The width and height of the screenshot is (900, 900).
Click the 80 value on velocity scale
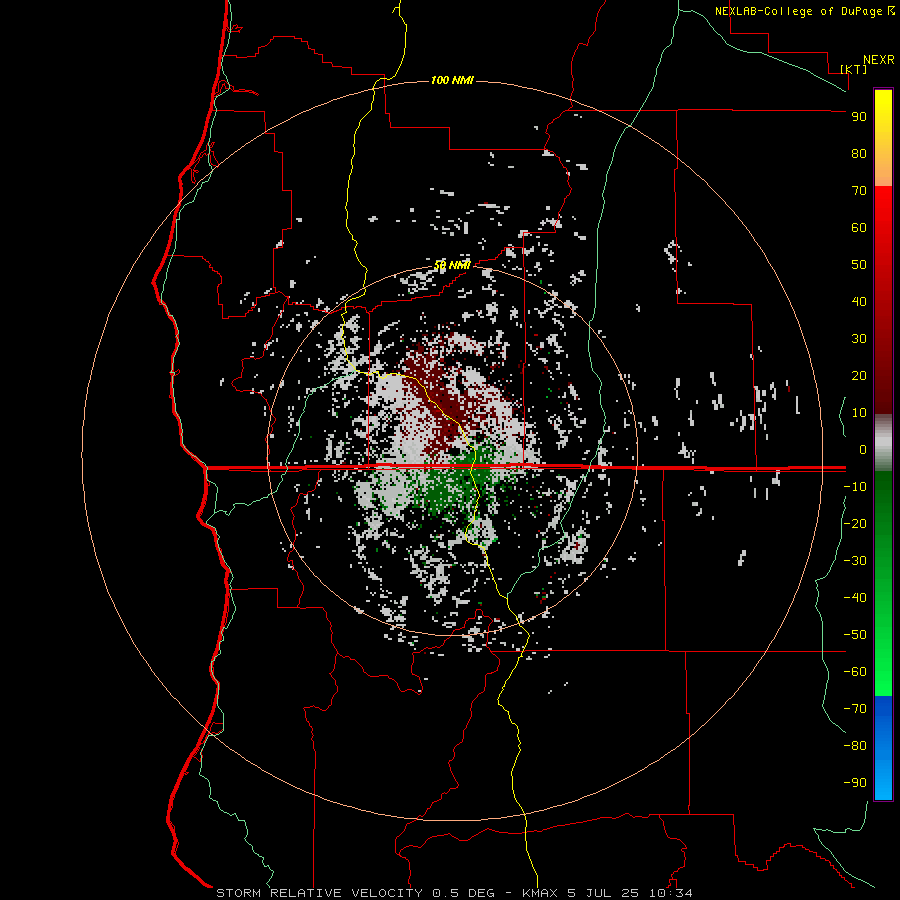[859, 153]
